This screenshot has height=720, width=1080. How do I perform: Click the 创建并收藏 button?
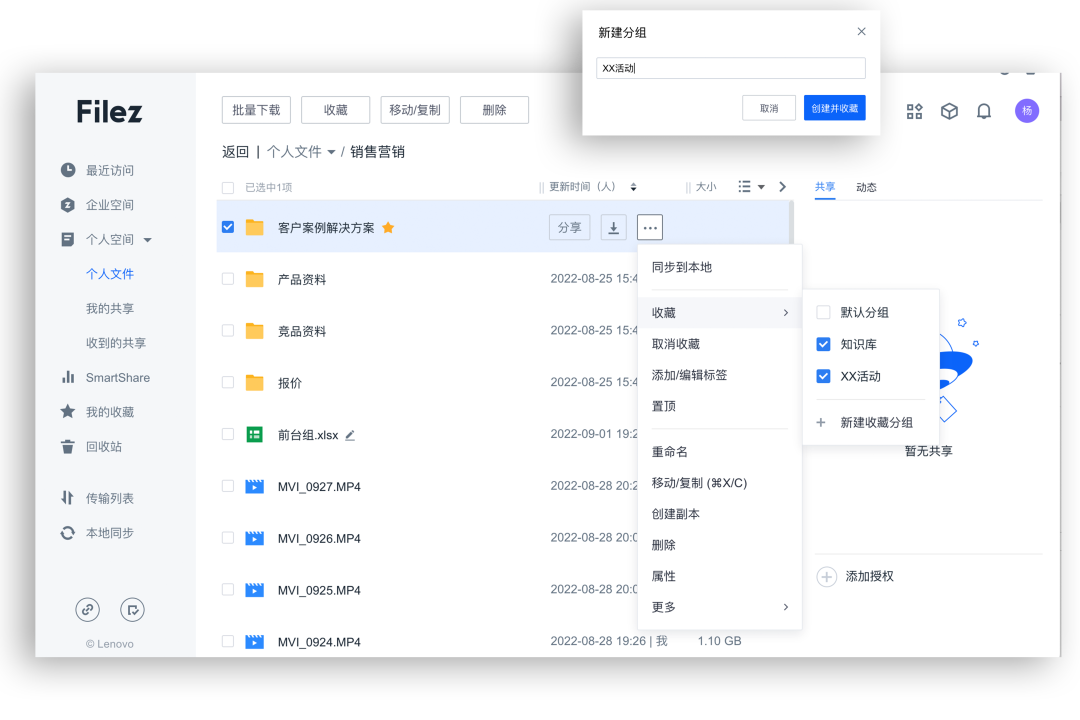click(x=834, y=108)
